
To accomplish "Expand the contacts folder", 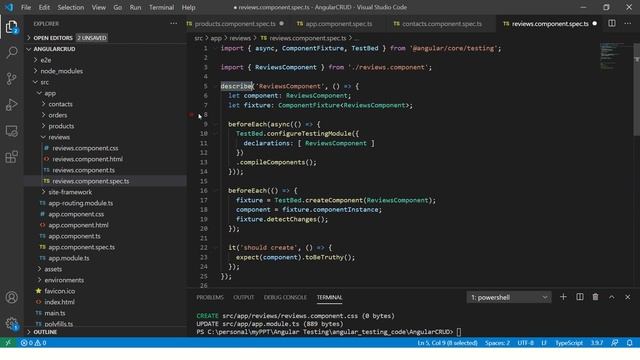I will (105, 104).
